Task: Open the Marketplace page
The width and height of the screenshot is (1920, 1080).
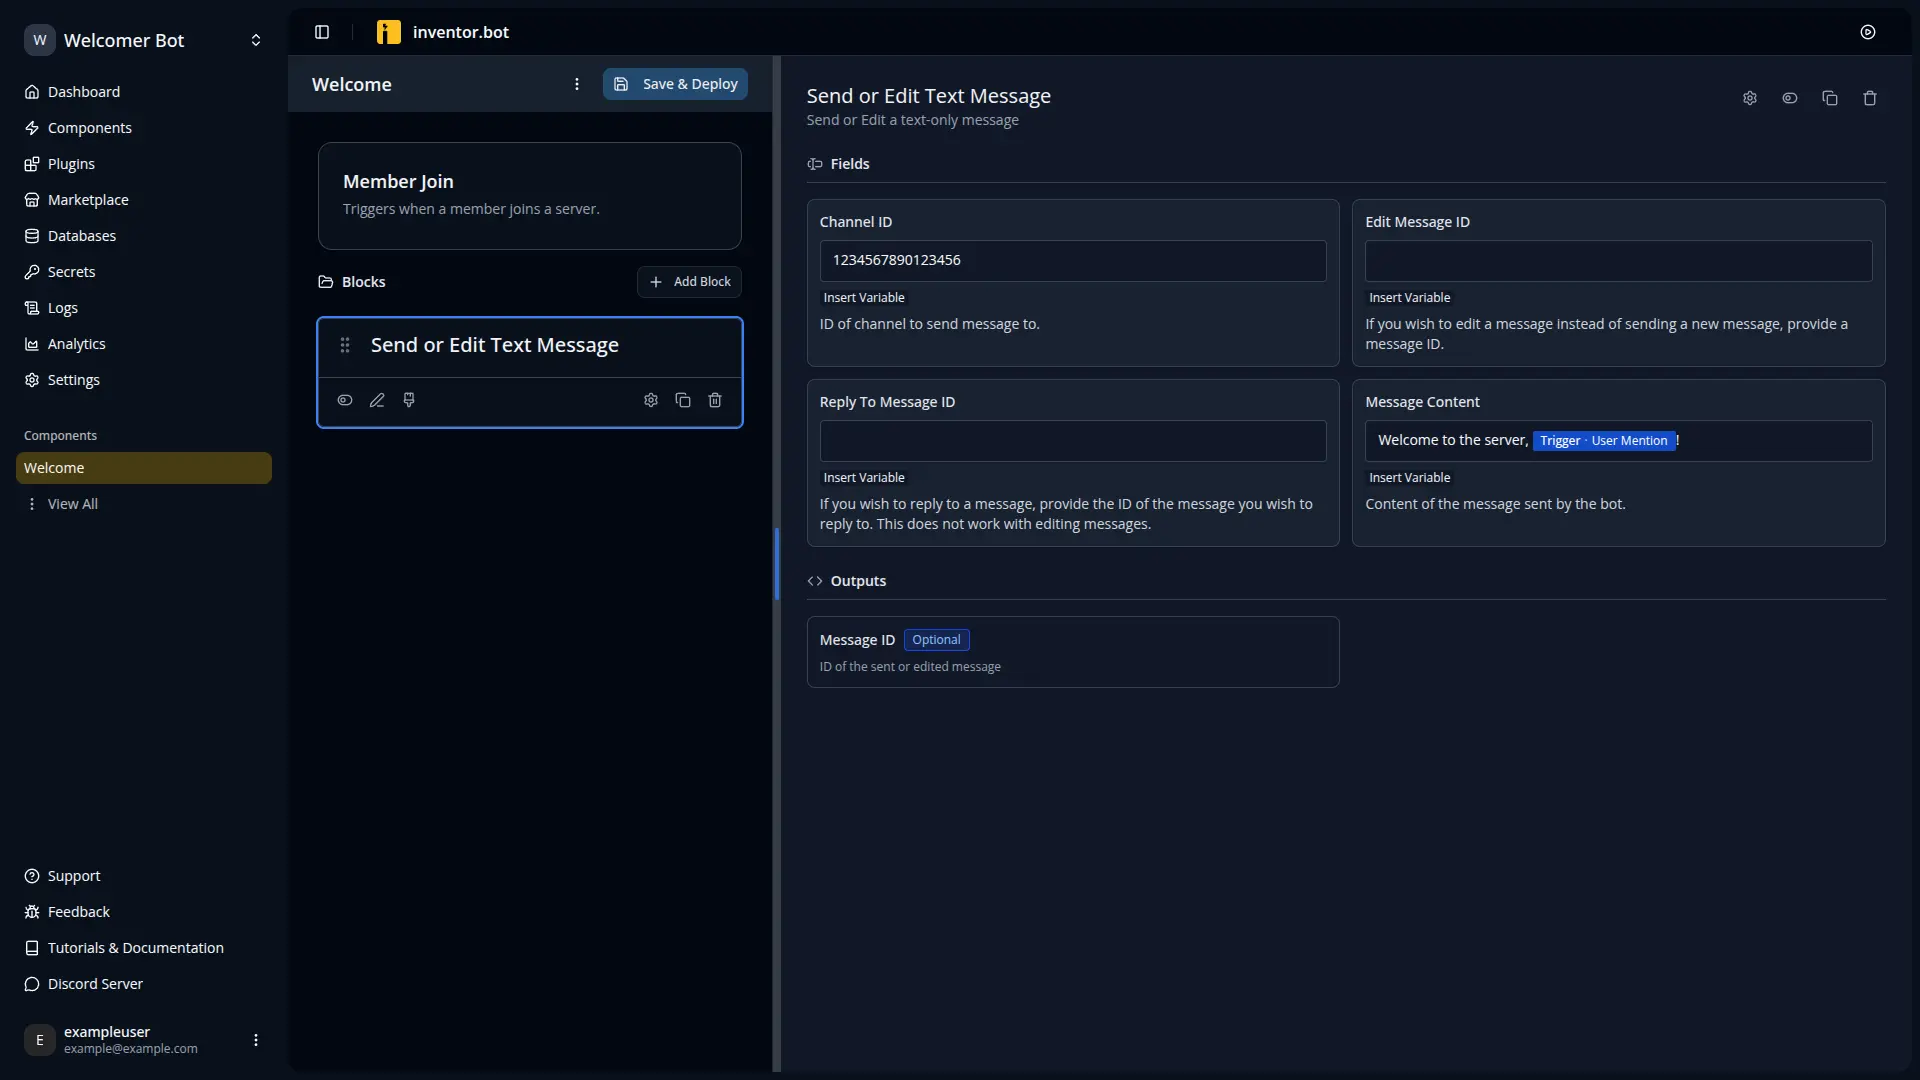Action: click(x=89, y=199)
